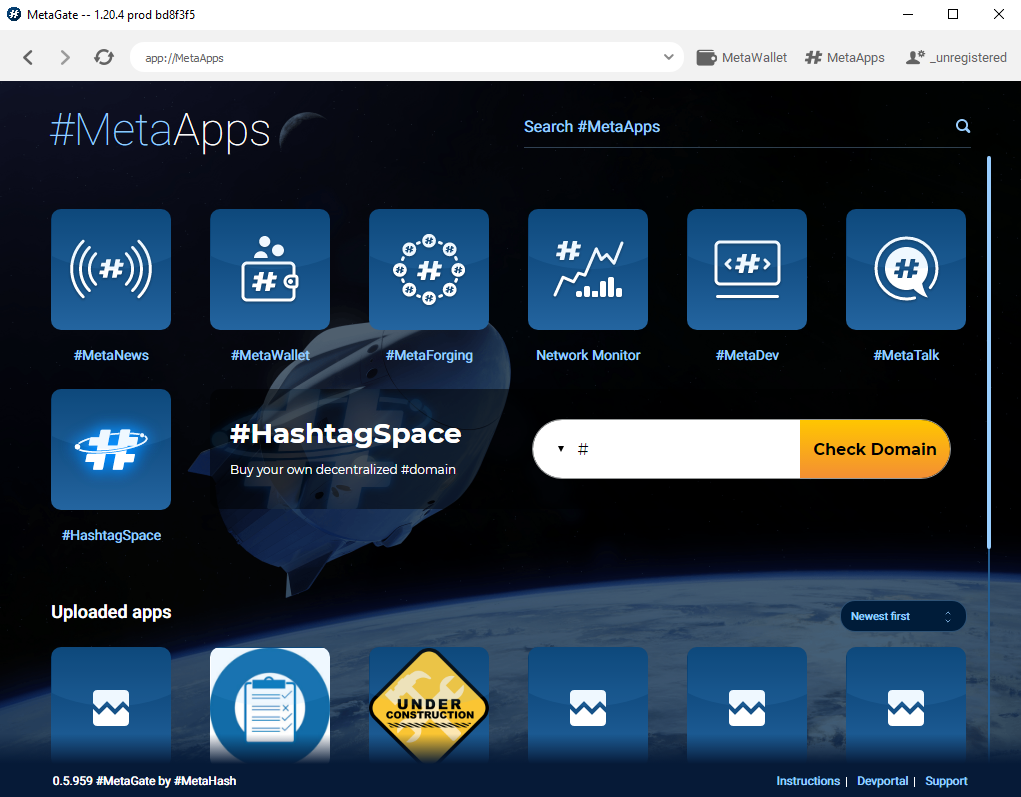Image resolution: width=1021 pixels, height=797 pixels.
Task: Expand the domain prefix dropdown arrow
Action: click(561, 449)
